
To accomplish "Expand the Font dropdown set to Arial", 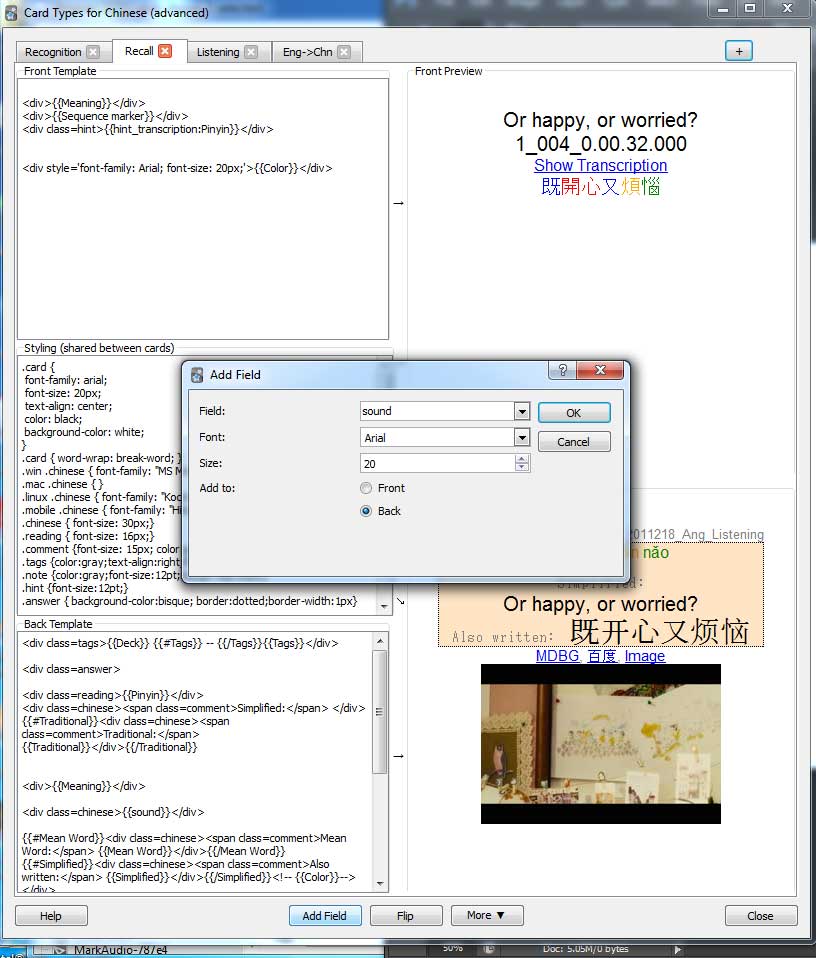I will point(521,437).
